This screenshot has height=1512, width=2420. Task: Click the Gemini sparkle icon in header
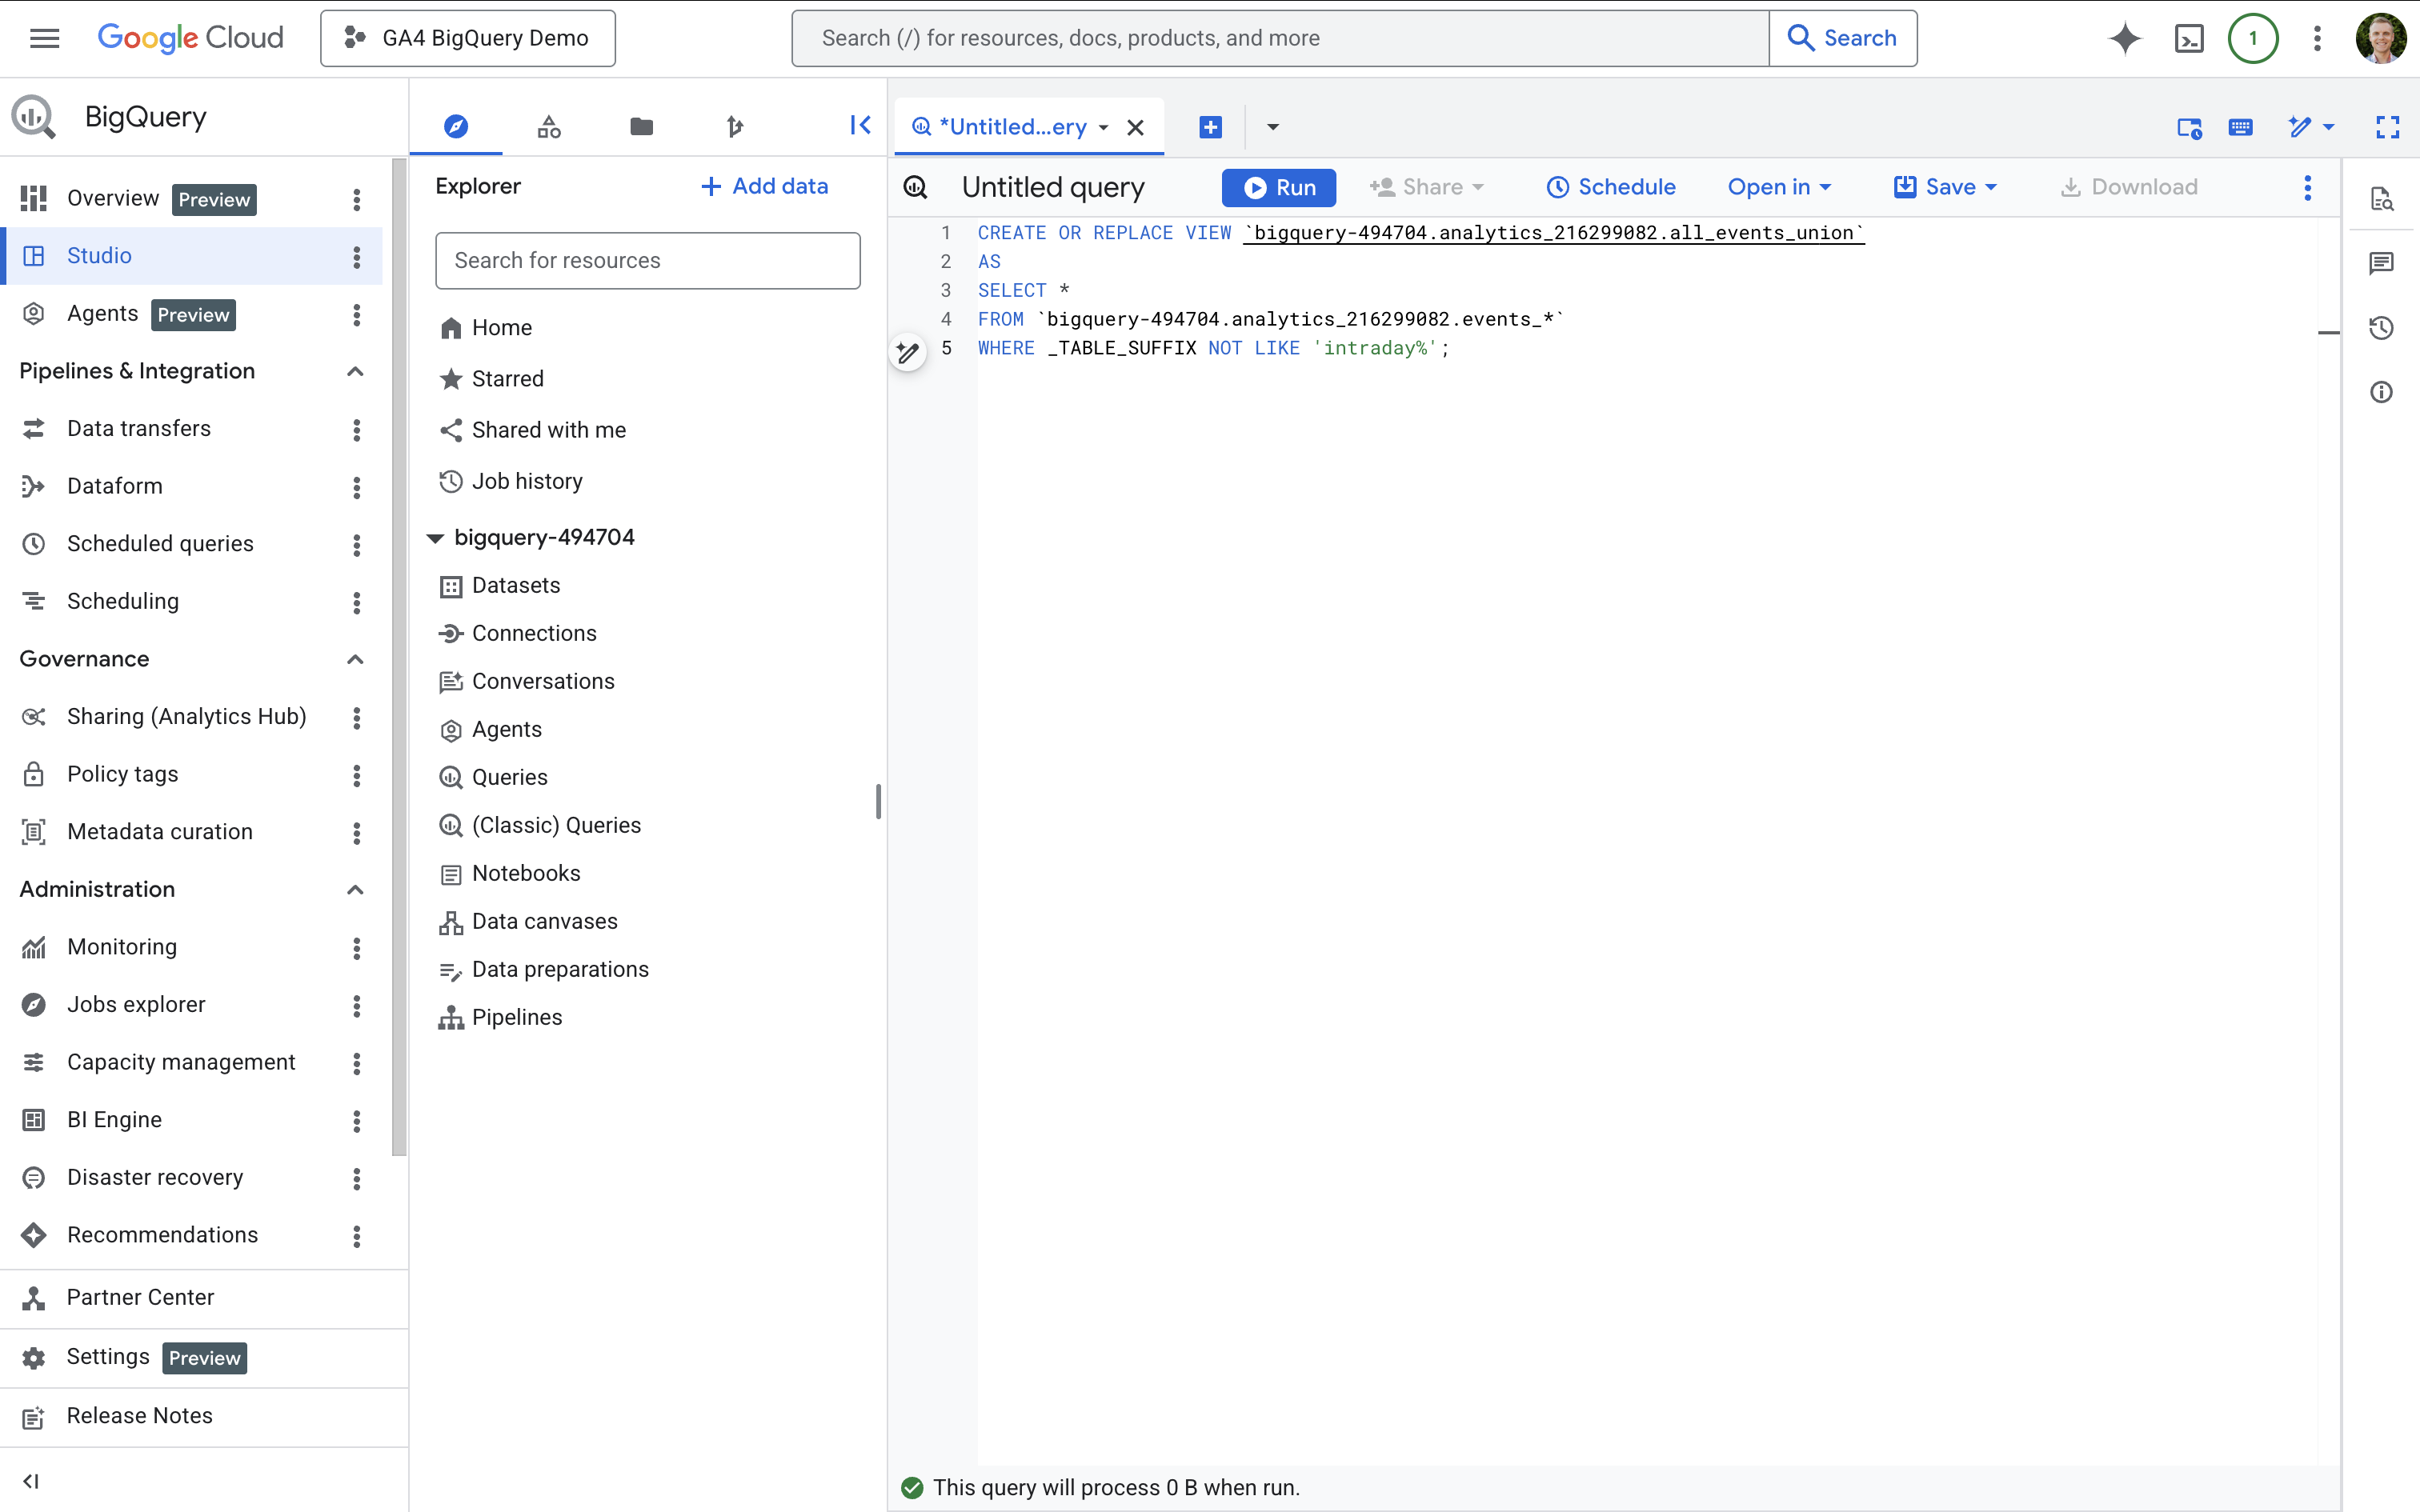(2125, 38)
